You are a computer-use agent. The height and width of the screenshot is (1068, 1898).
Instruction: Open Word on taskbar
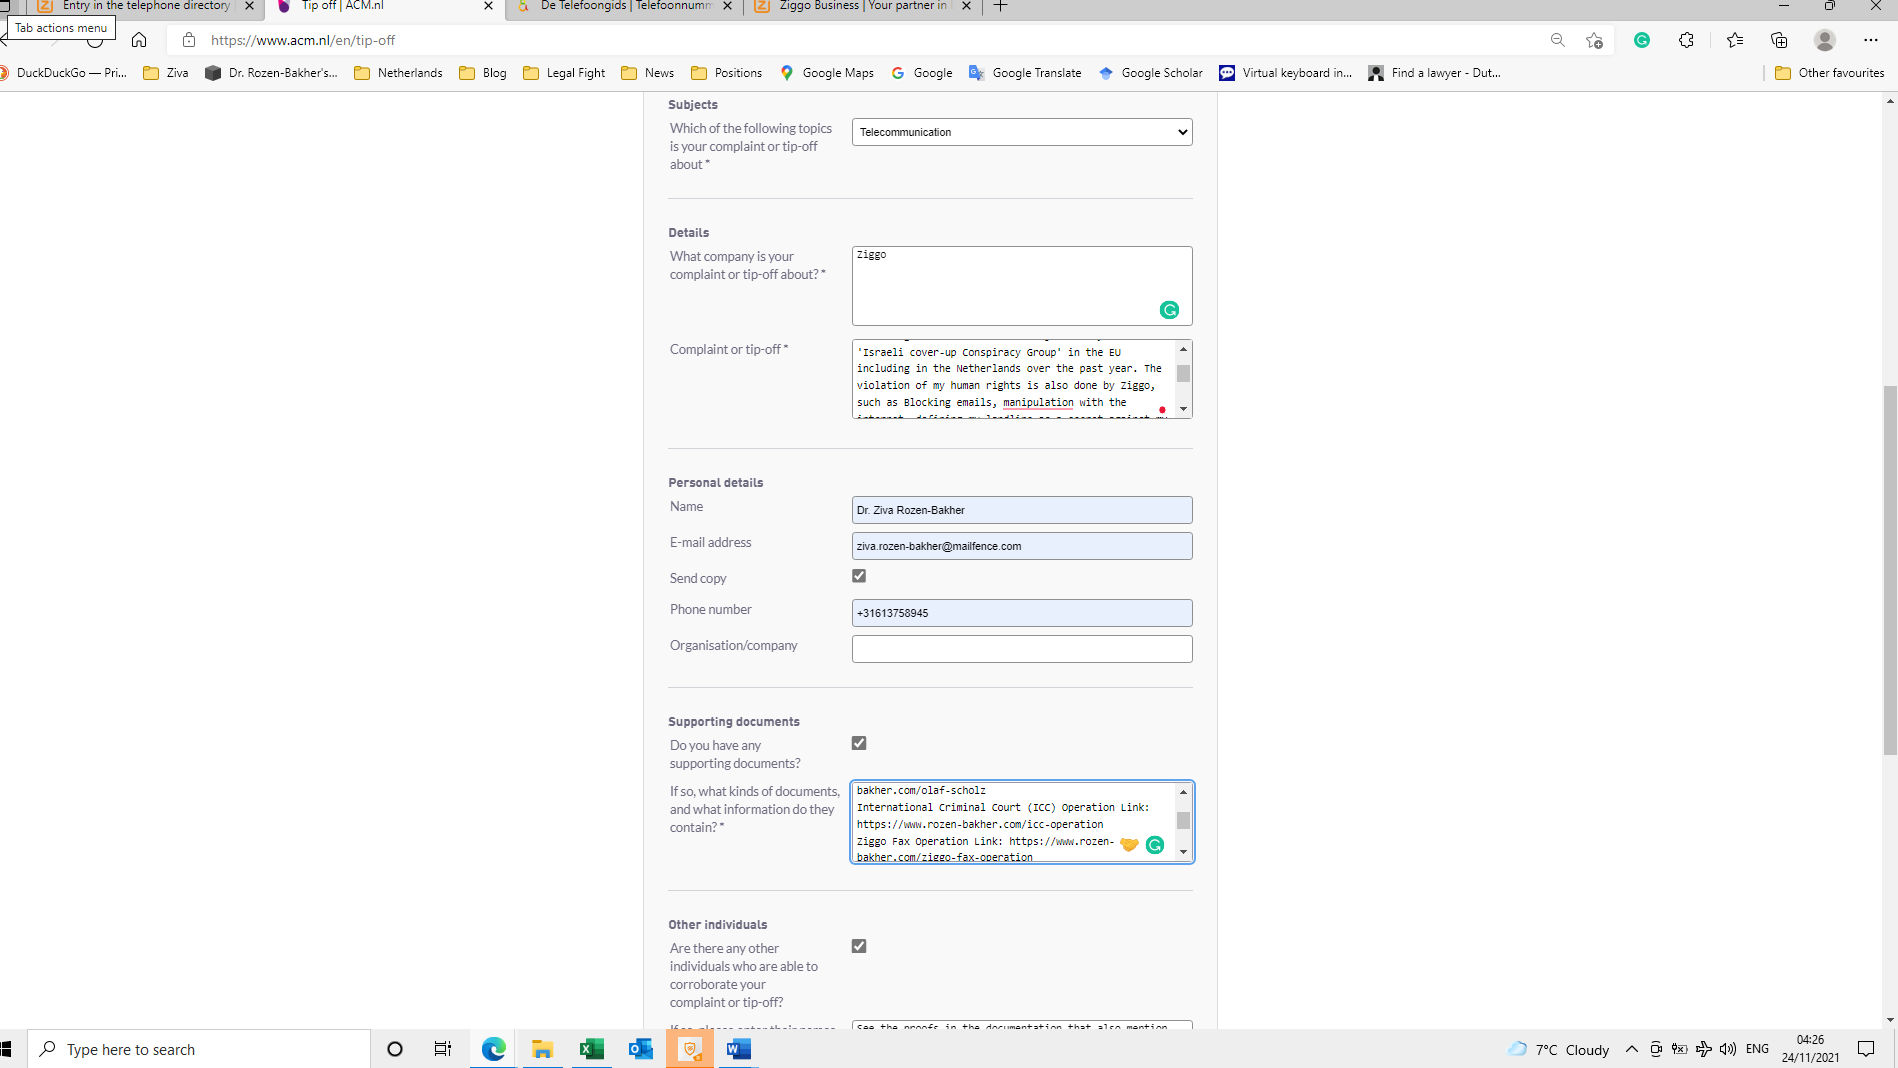[x=738, y=1049]
